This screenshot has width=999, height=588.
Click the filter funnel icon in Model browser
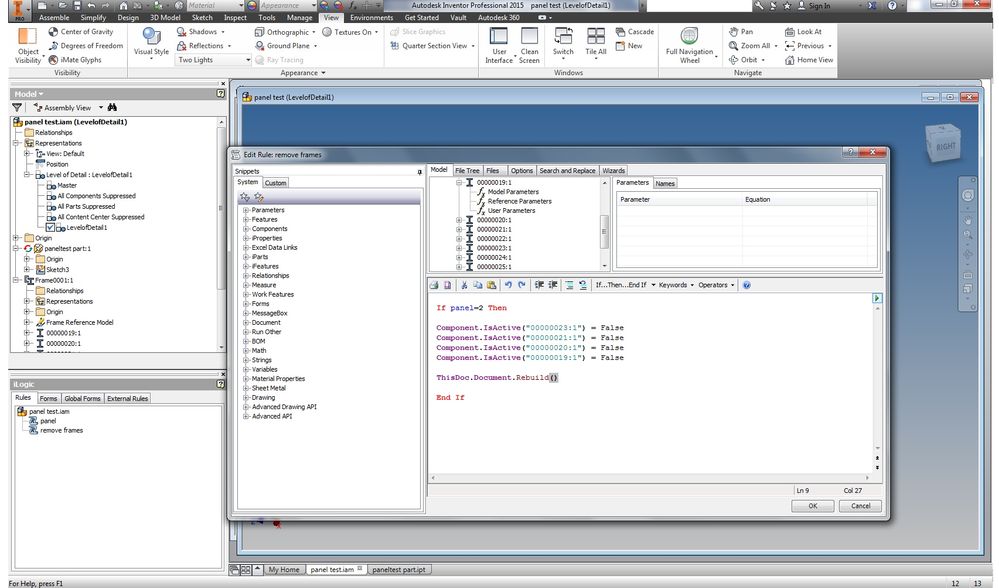click(17, 108)
